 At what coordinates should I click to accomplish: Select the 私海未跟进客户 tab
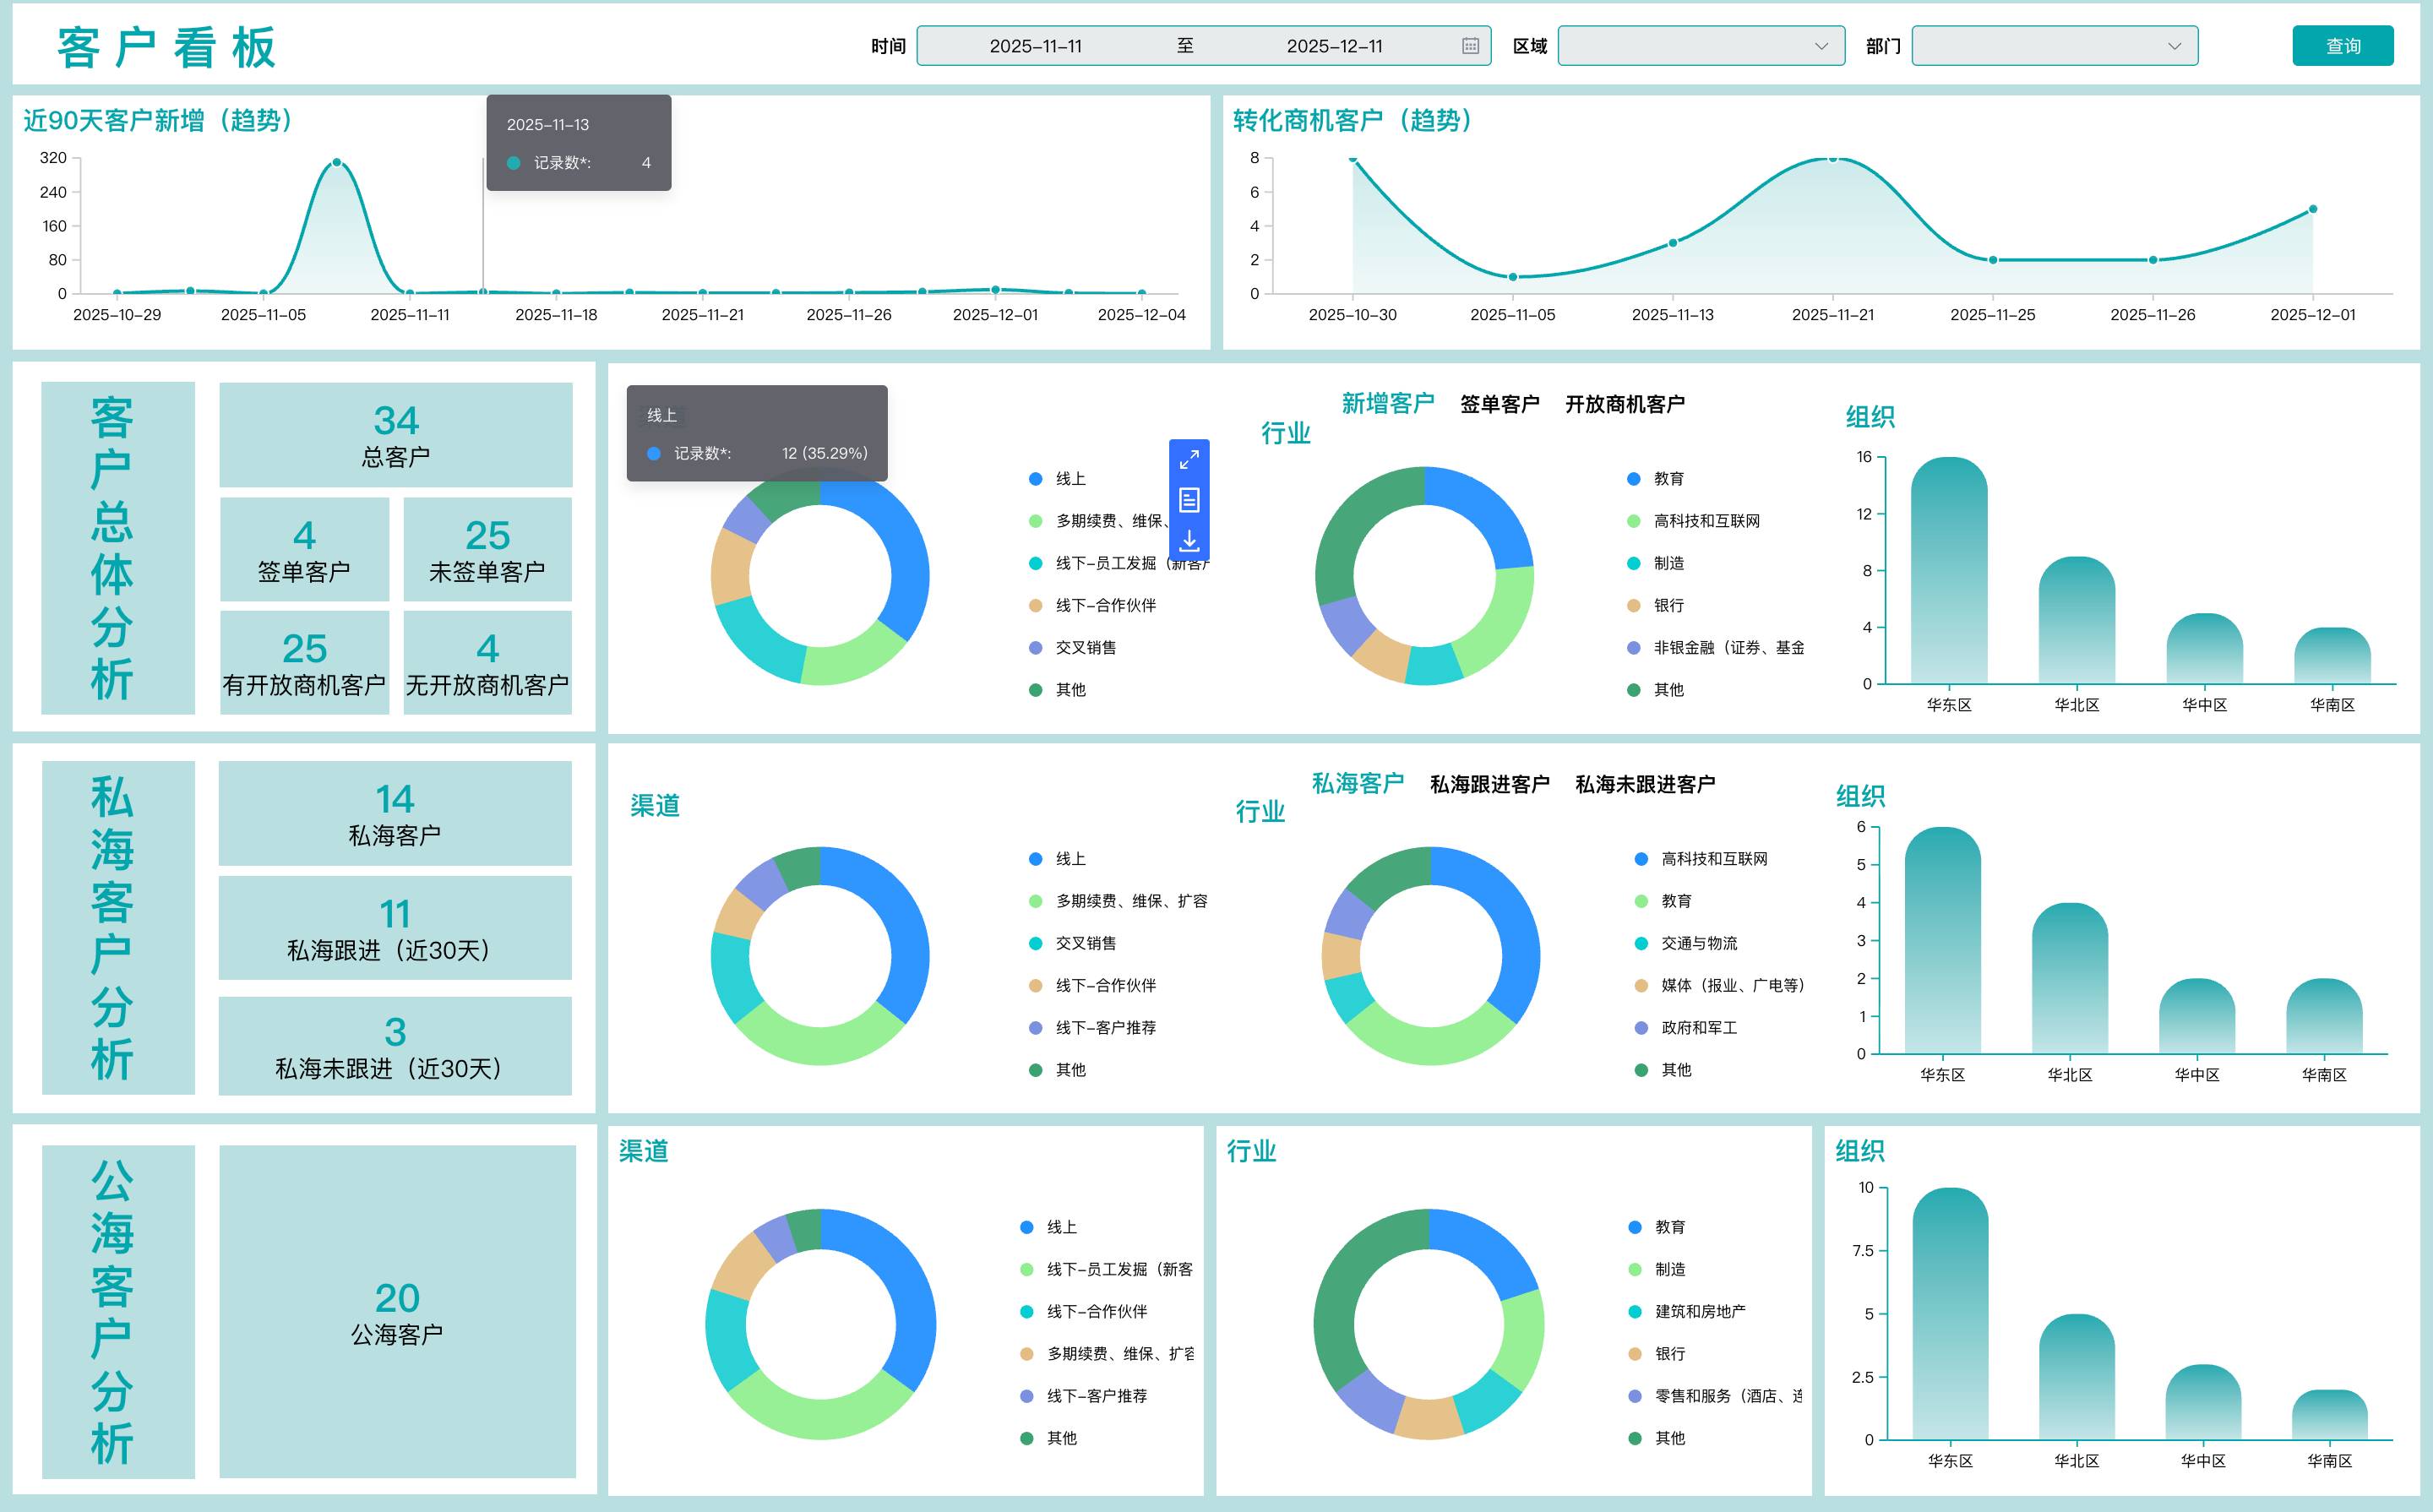click(x=1645, y=784)
